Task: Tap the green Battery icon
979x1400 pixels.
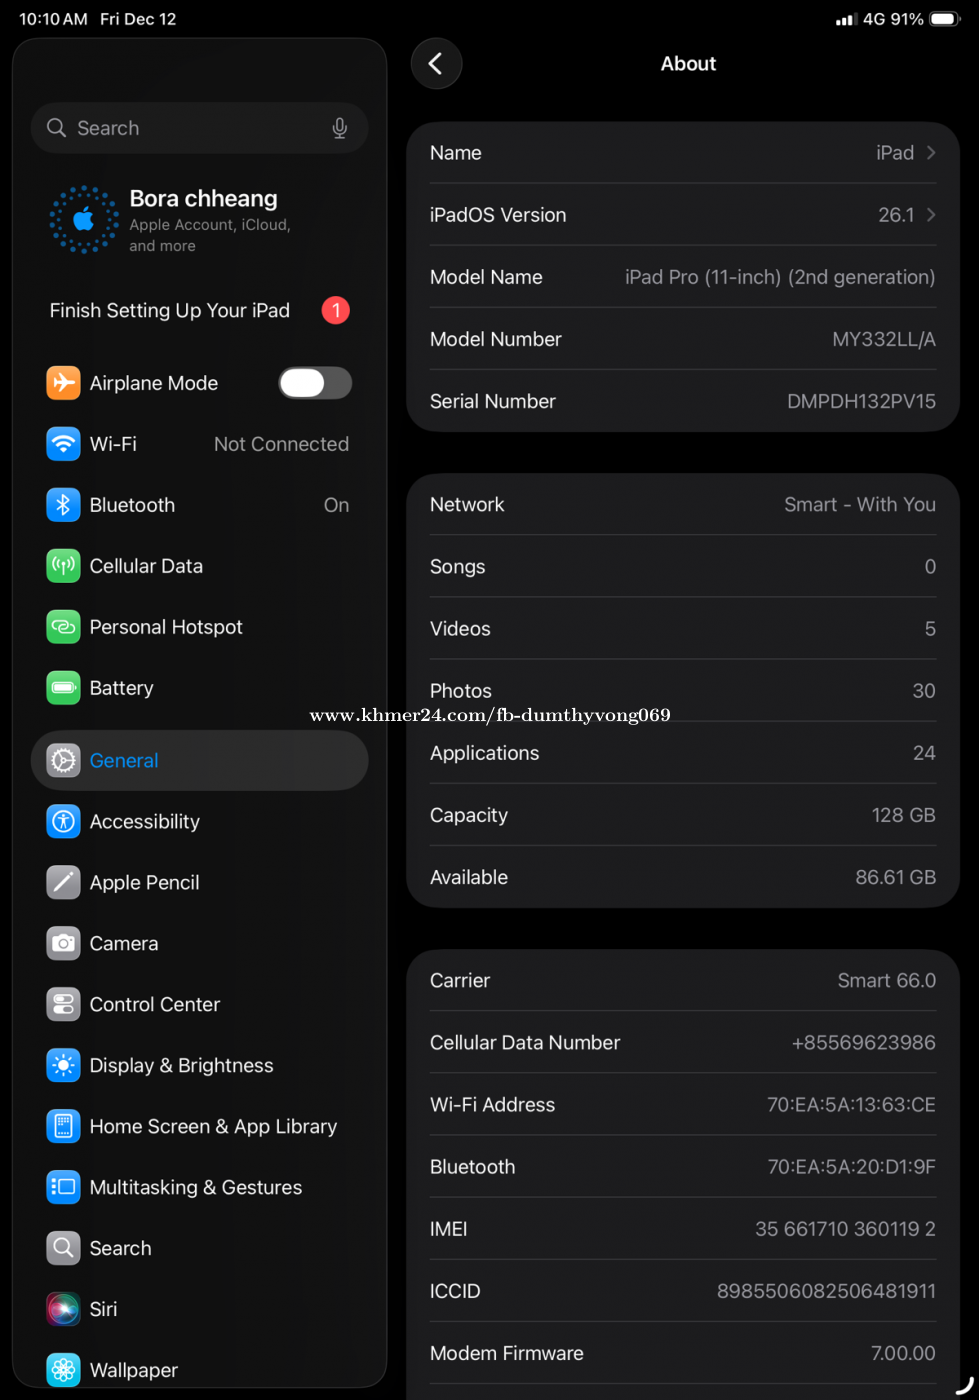Action: 63,688
